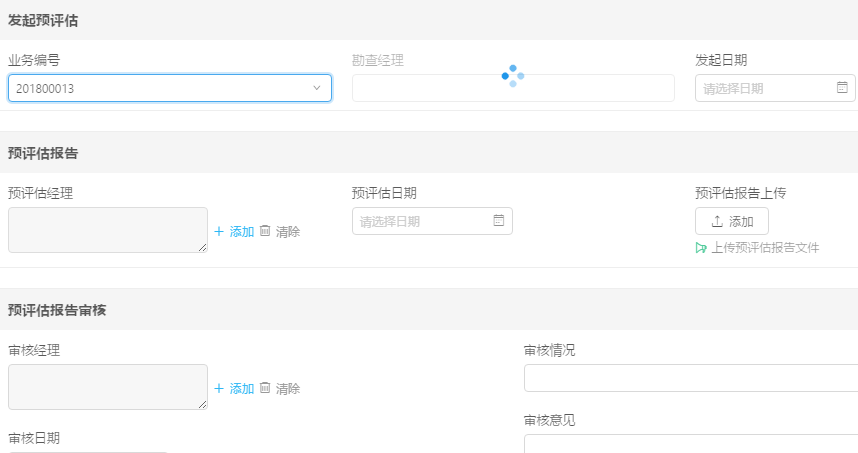Click the calendar icon in 发起日期 field
Screen dimensions: 858x453
click(842, 88)
